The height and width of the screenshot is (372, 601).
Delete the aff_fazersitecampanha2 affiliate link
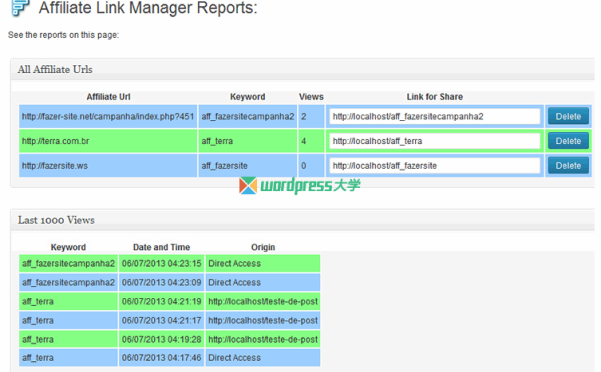pos(568,116)
